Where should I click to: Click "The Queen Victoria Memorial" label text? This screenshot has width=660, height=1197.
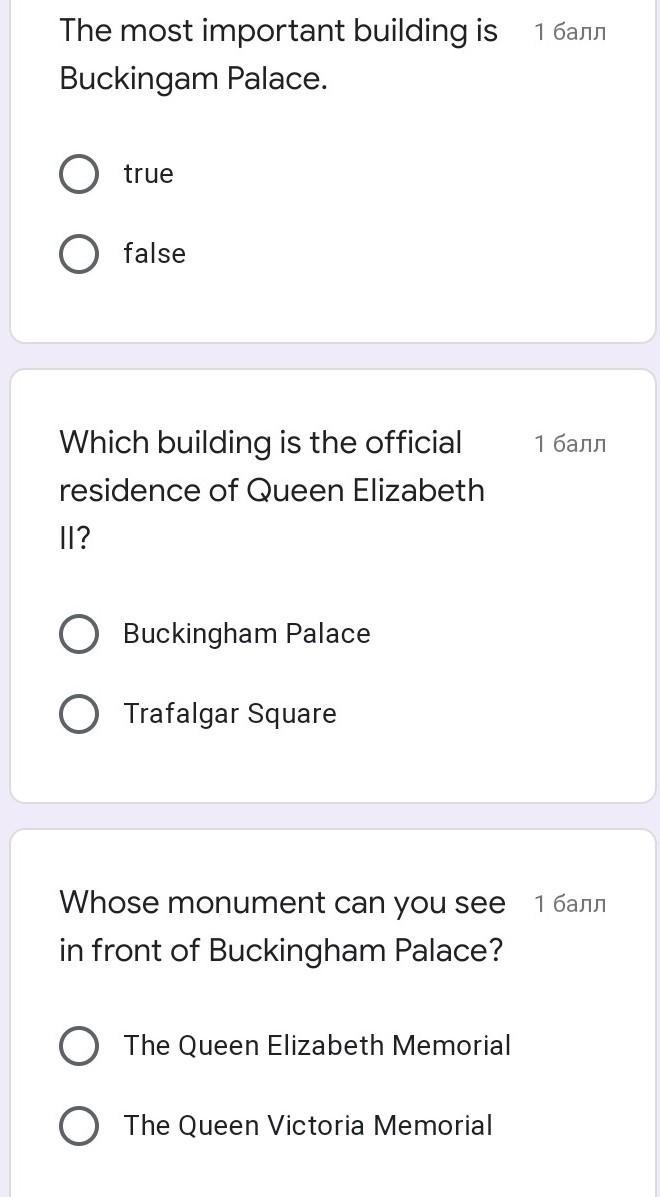pos(307,1126)
